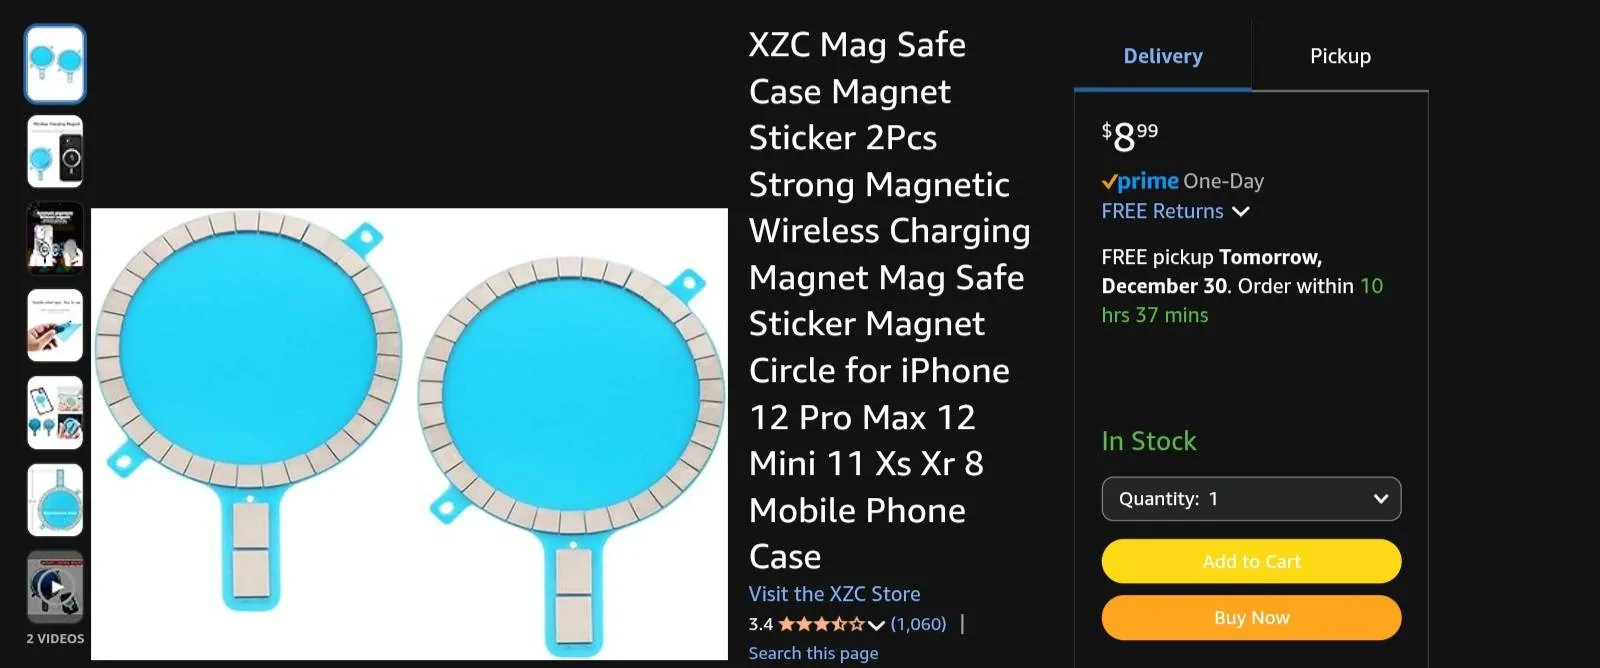Click the Prime badge icon

[1140, 181]
